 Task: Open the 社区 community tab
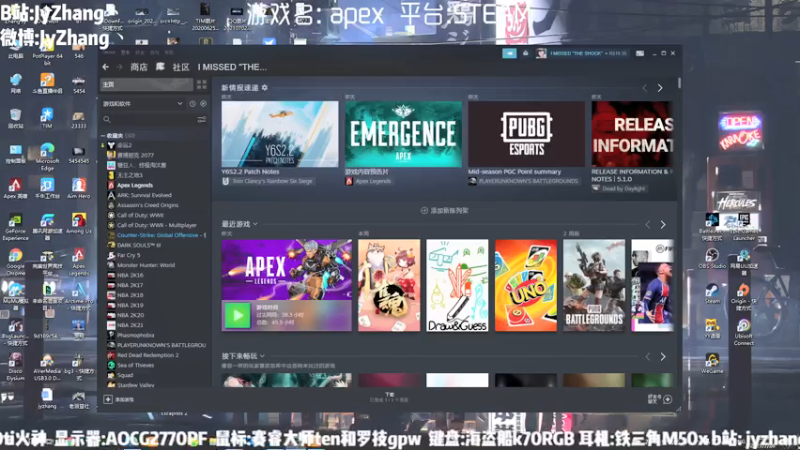coord(181,67)
